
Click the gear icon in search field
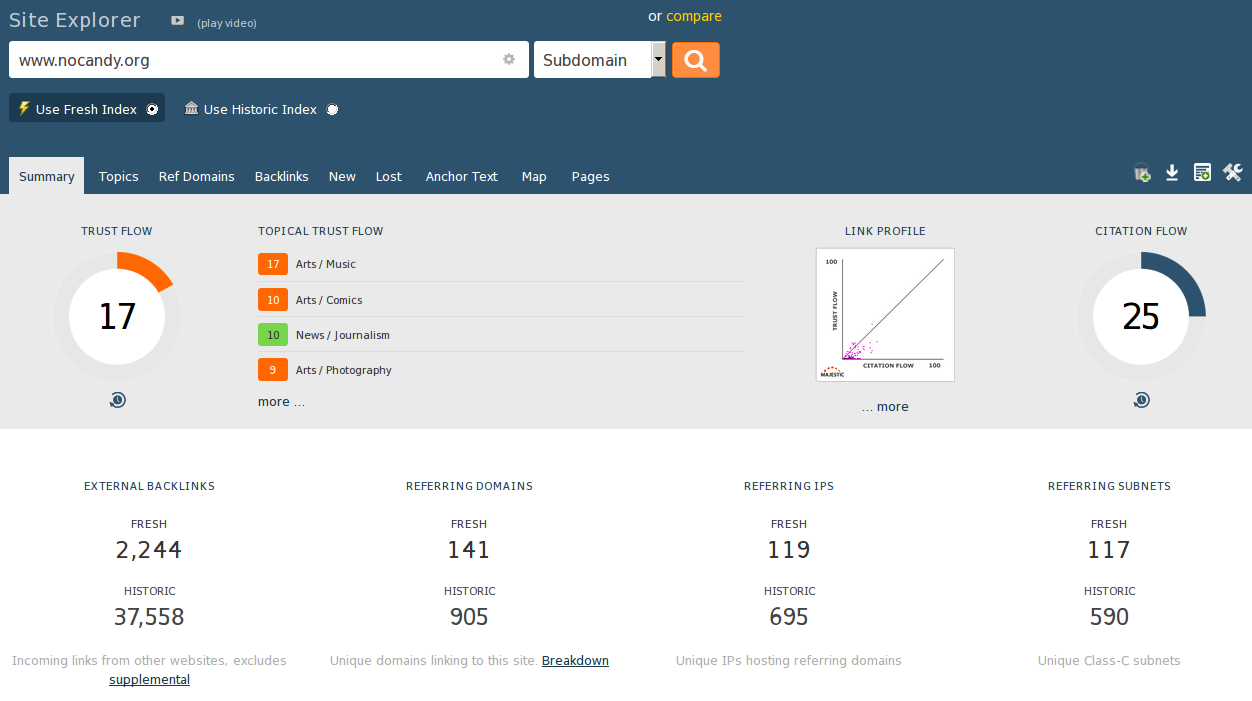(x=509, y=59)
